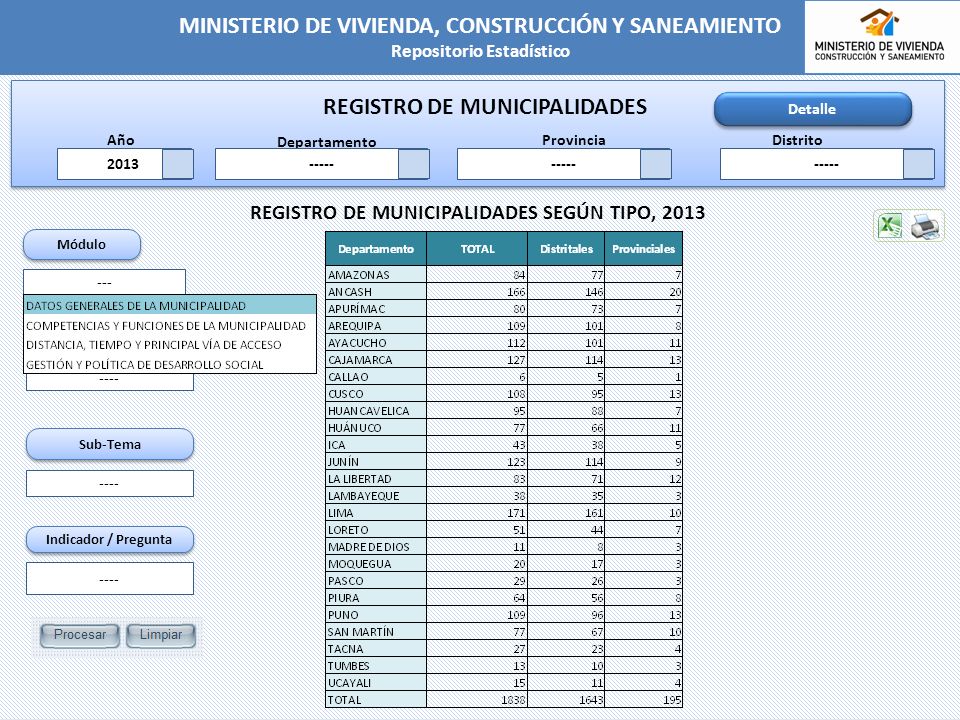Select GESTIÓN Y POLÍTICA DE DESARROLLO SOCIAL
This screenshot has width=960, height=720.
[170, 364]
